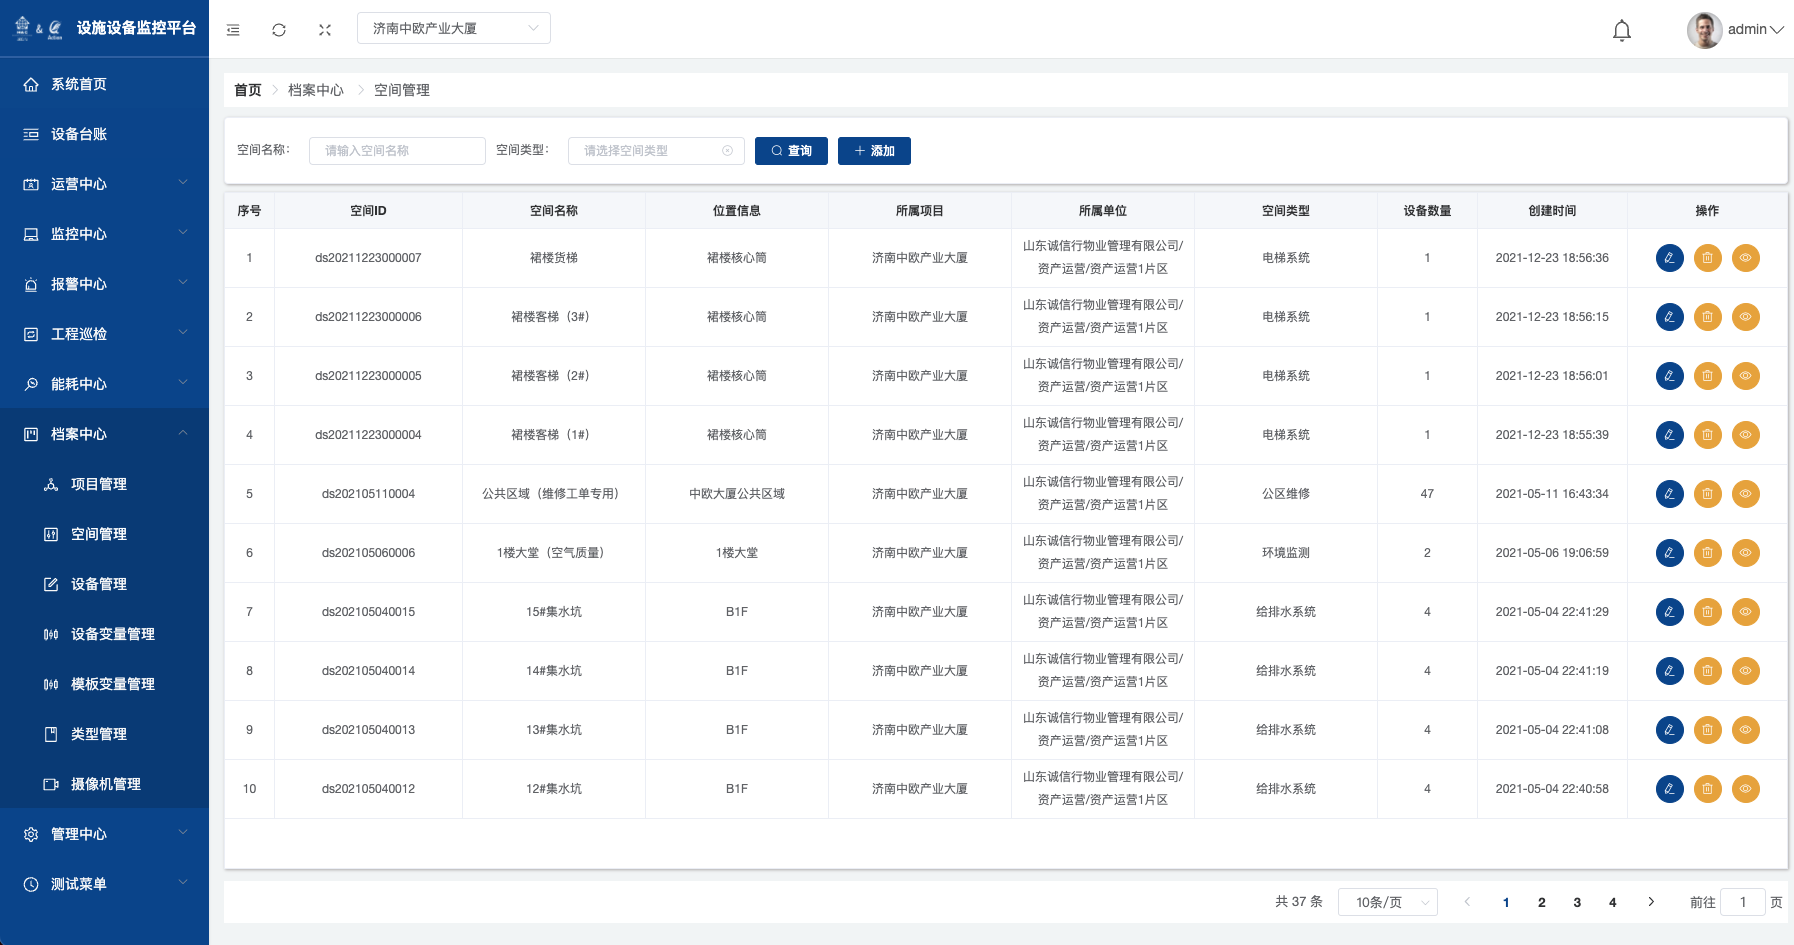Expand the 监控中心 sidebar menu
Viewport: 1794px width, 945px height.
tap(104, 234)
